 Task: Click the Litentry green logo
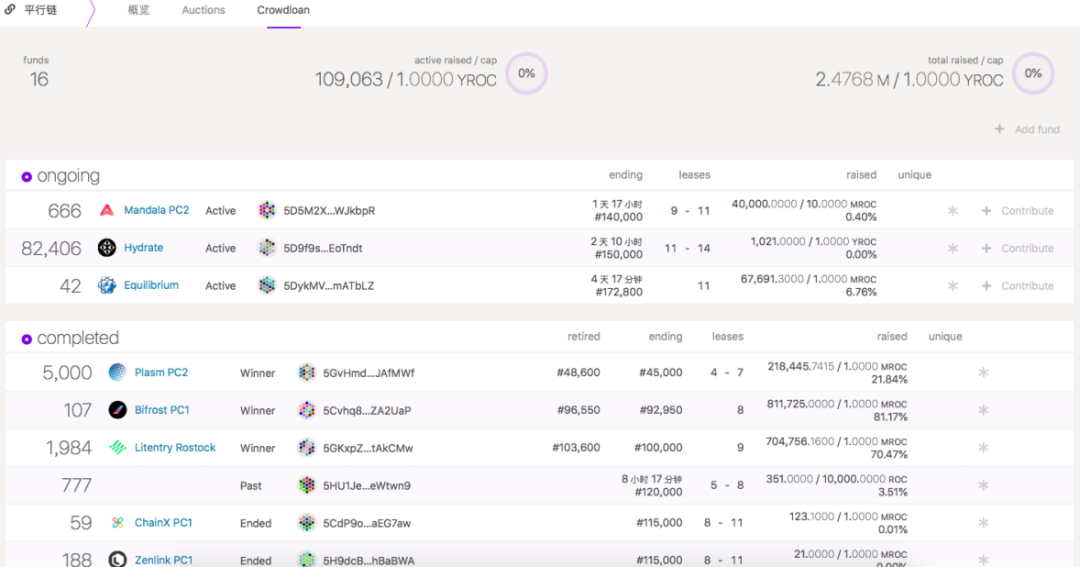118,448
